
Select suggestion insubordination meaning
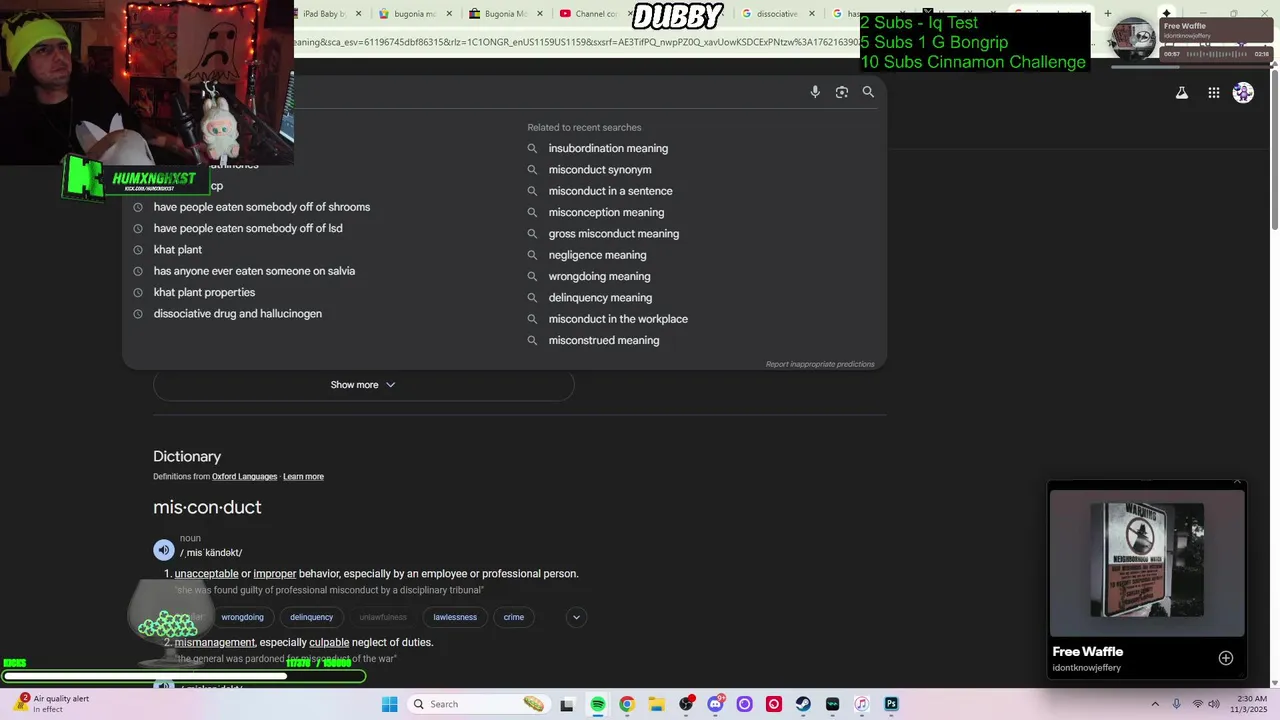[608, 148]
